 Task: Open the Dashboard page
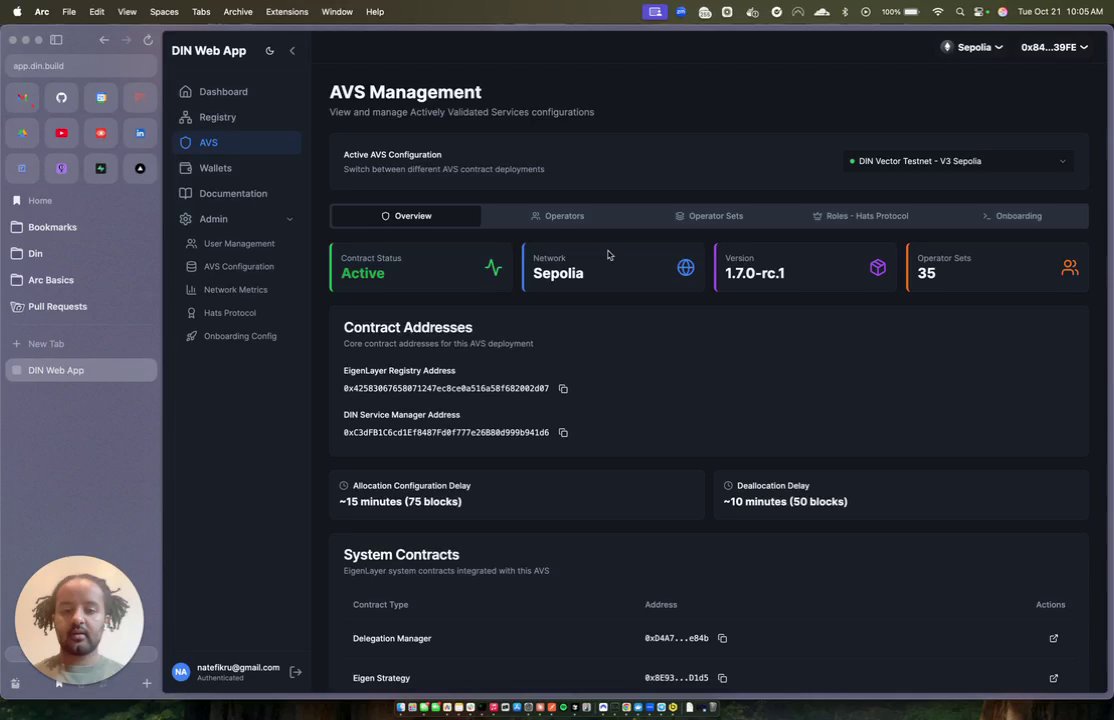tap(237, 92)
